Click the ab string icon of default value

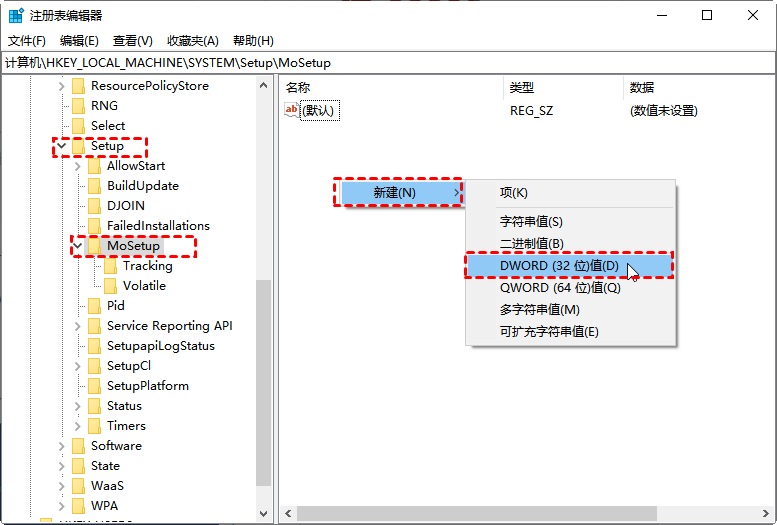(292, 110)
